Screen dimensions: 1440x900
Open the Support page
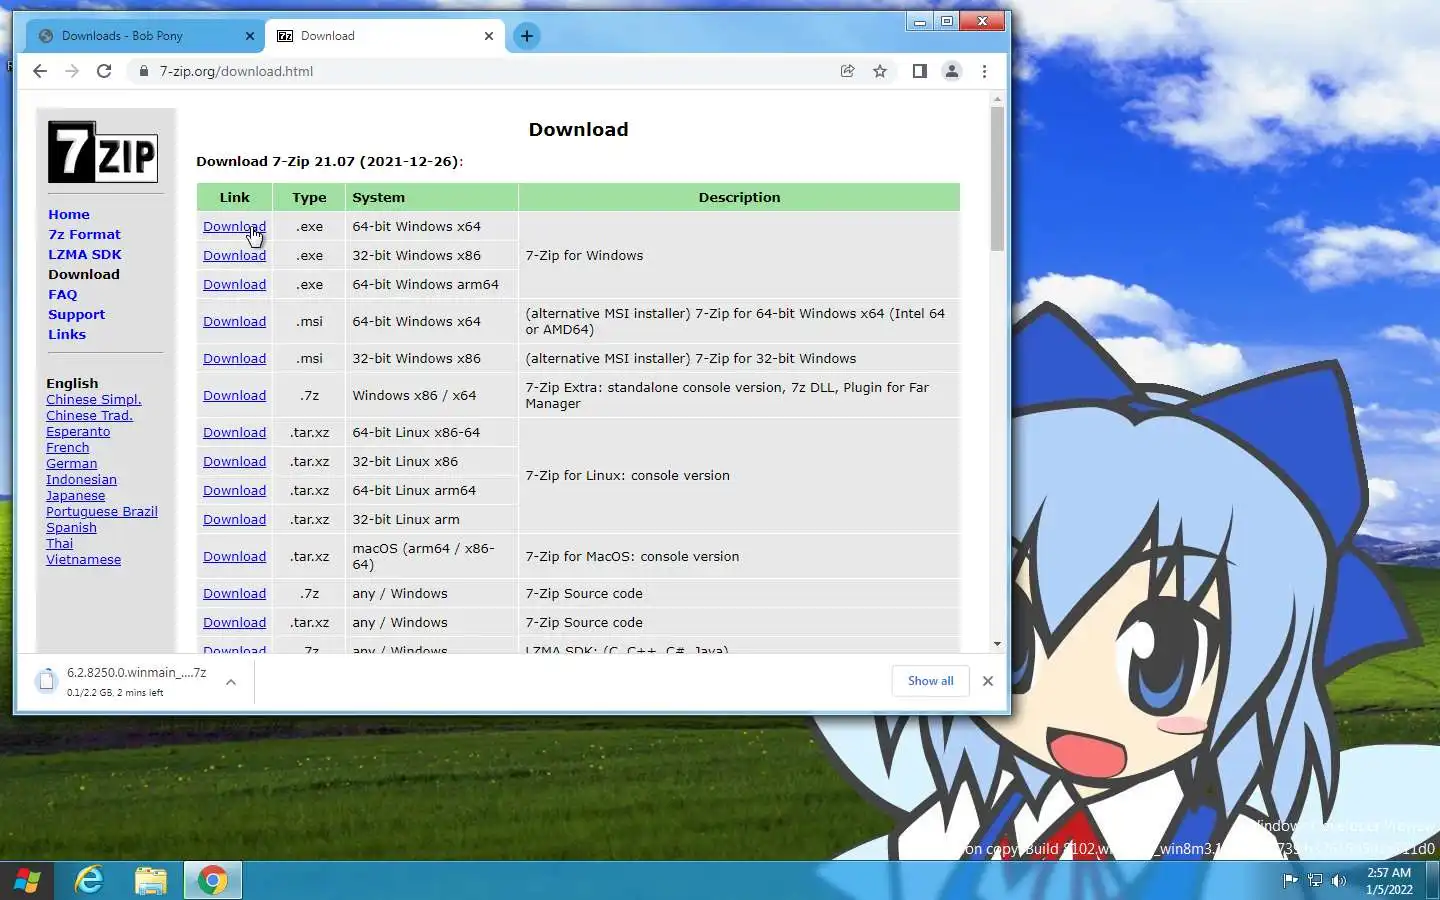tap(76, 314)
